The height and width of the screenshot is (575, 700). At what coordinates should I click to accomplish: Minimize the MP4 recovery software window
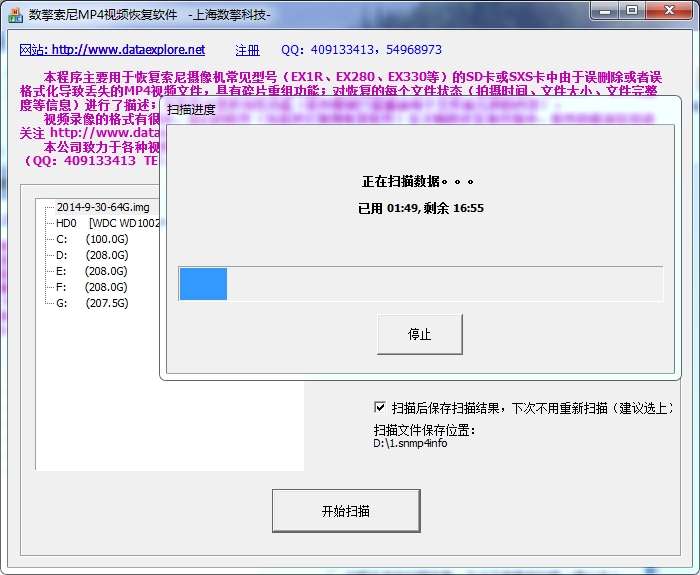(605, 11)
